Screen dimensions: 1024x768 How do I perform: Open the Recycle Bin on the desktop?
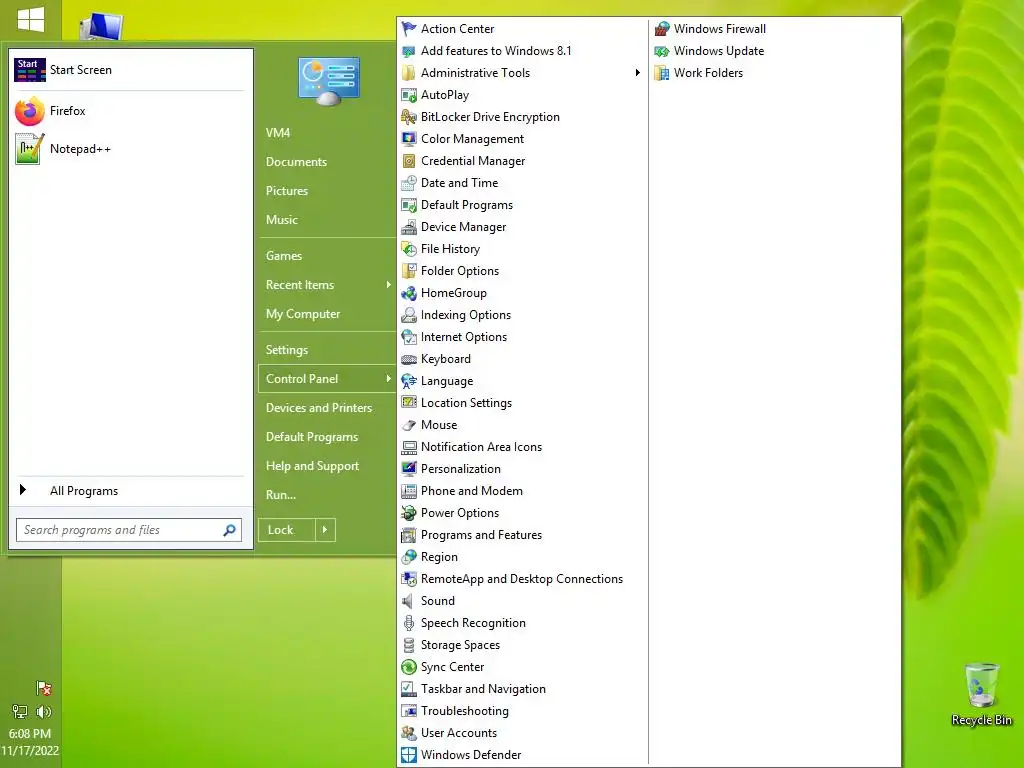point(982,695)
